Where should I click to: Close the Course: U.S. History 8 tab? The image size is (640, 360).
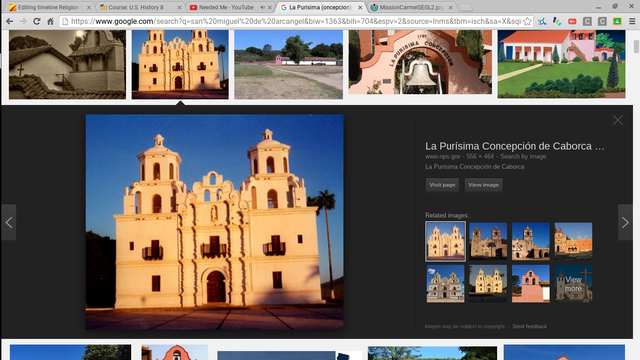coord(179,7)
